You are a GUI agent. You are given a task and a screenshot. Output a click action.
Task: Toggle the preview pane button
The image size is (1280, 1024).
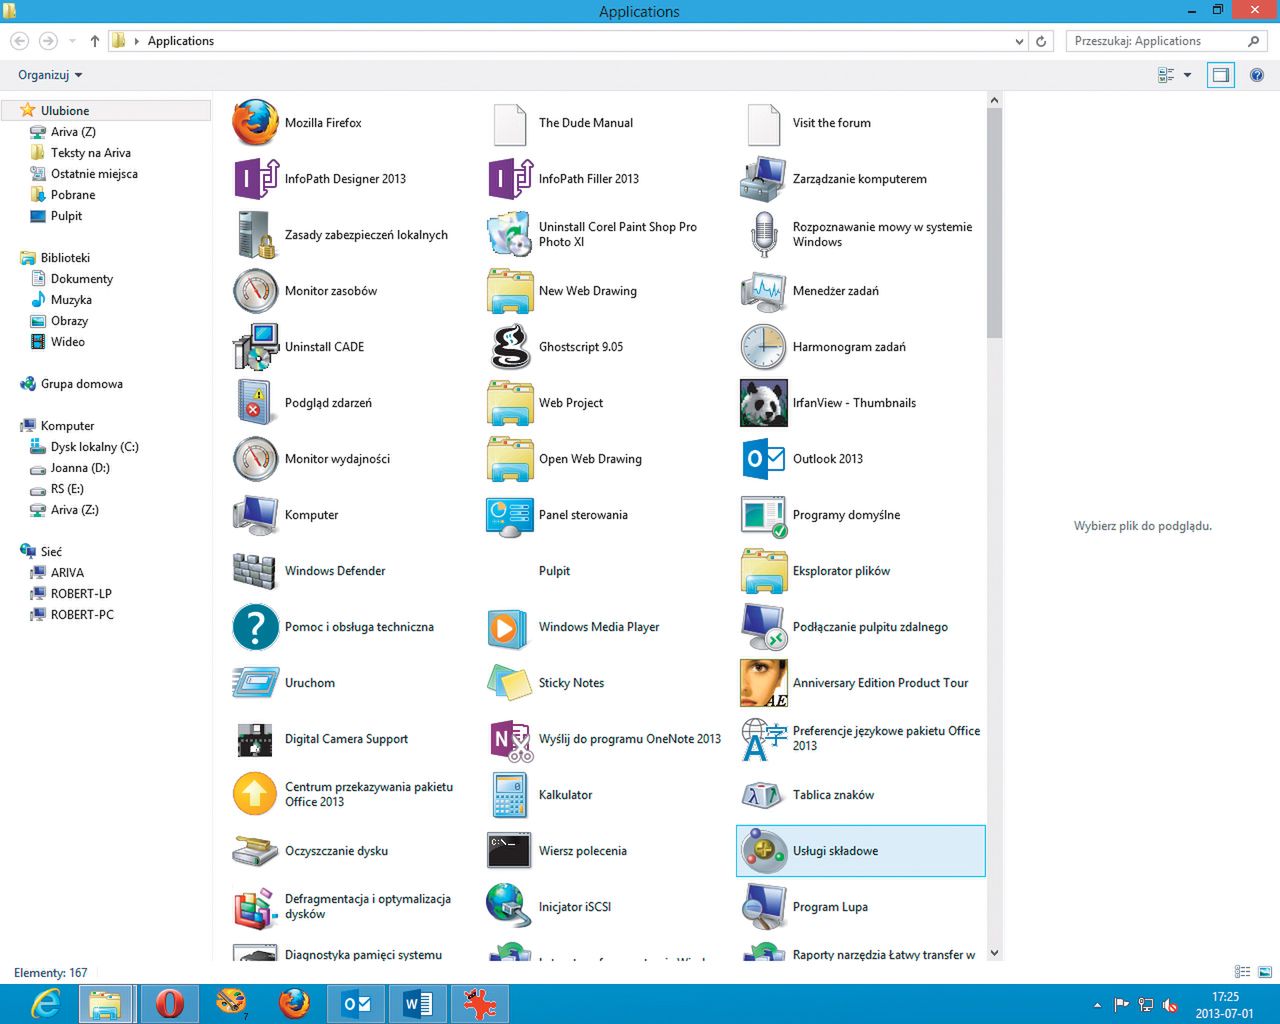coord(1220,75)
